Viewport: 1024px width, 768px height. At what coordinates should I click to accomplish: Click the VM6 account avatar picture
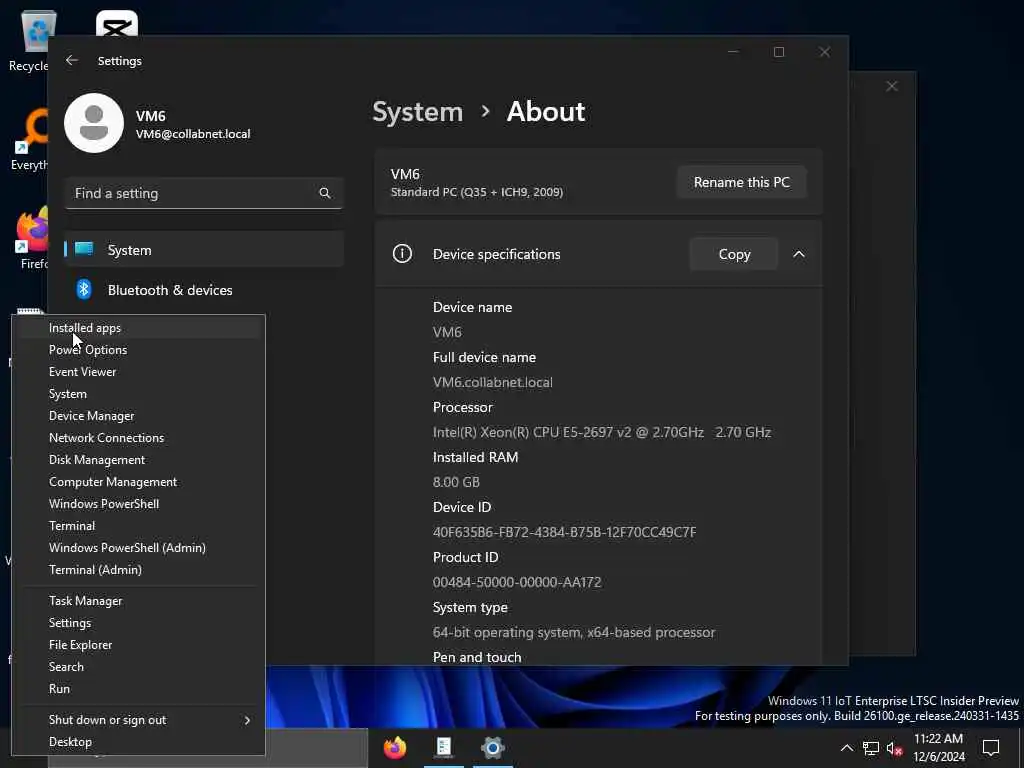[94, 123]
